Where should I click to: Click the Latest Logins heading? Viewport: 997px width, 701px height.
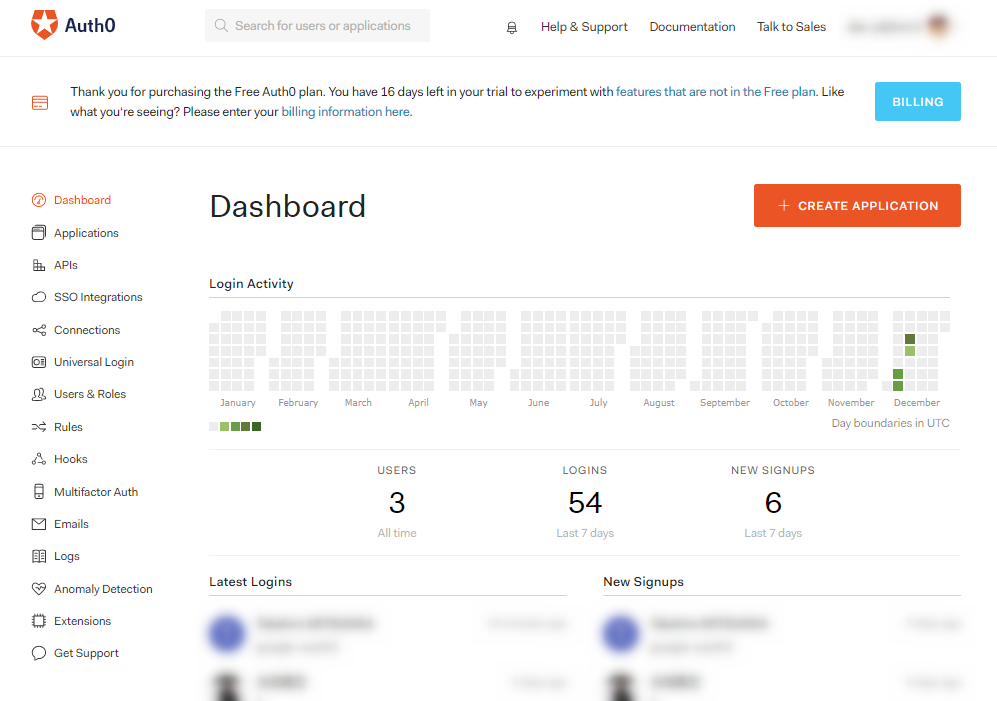[251, 581]
